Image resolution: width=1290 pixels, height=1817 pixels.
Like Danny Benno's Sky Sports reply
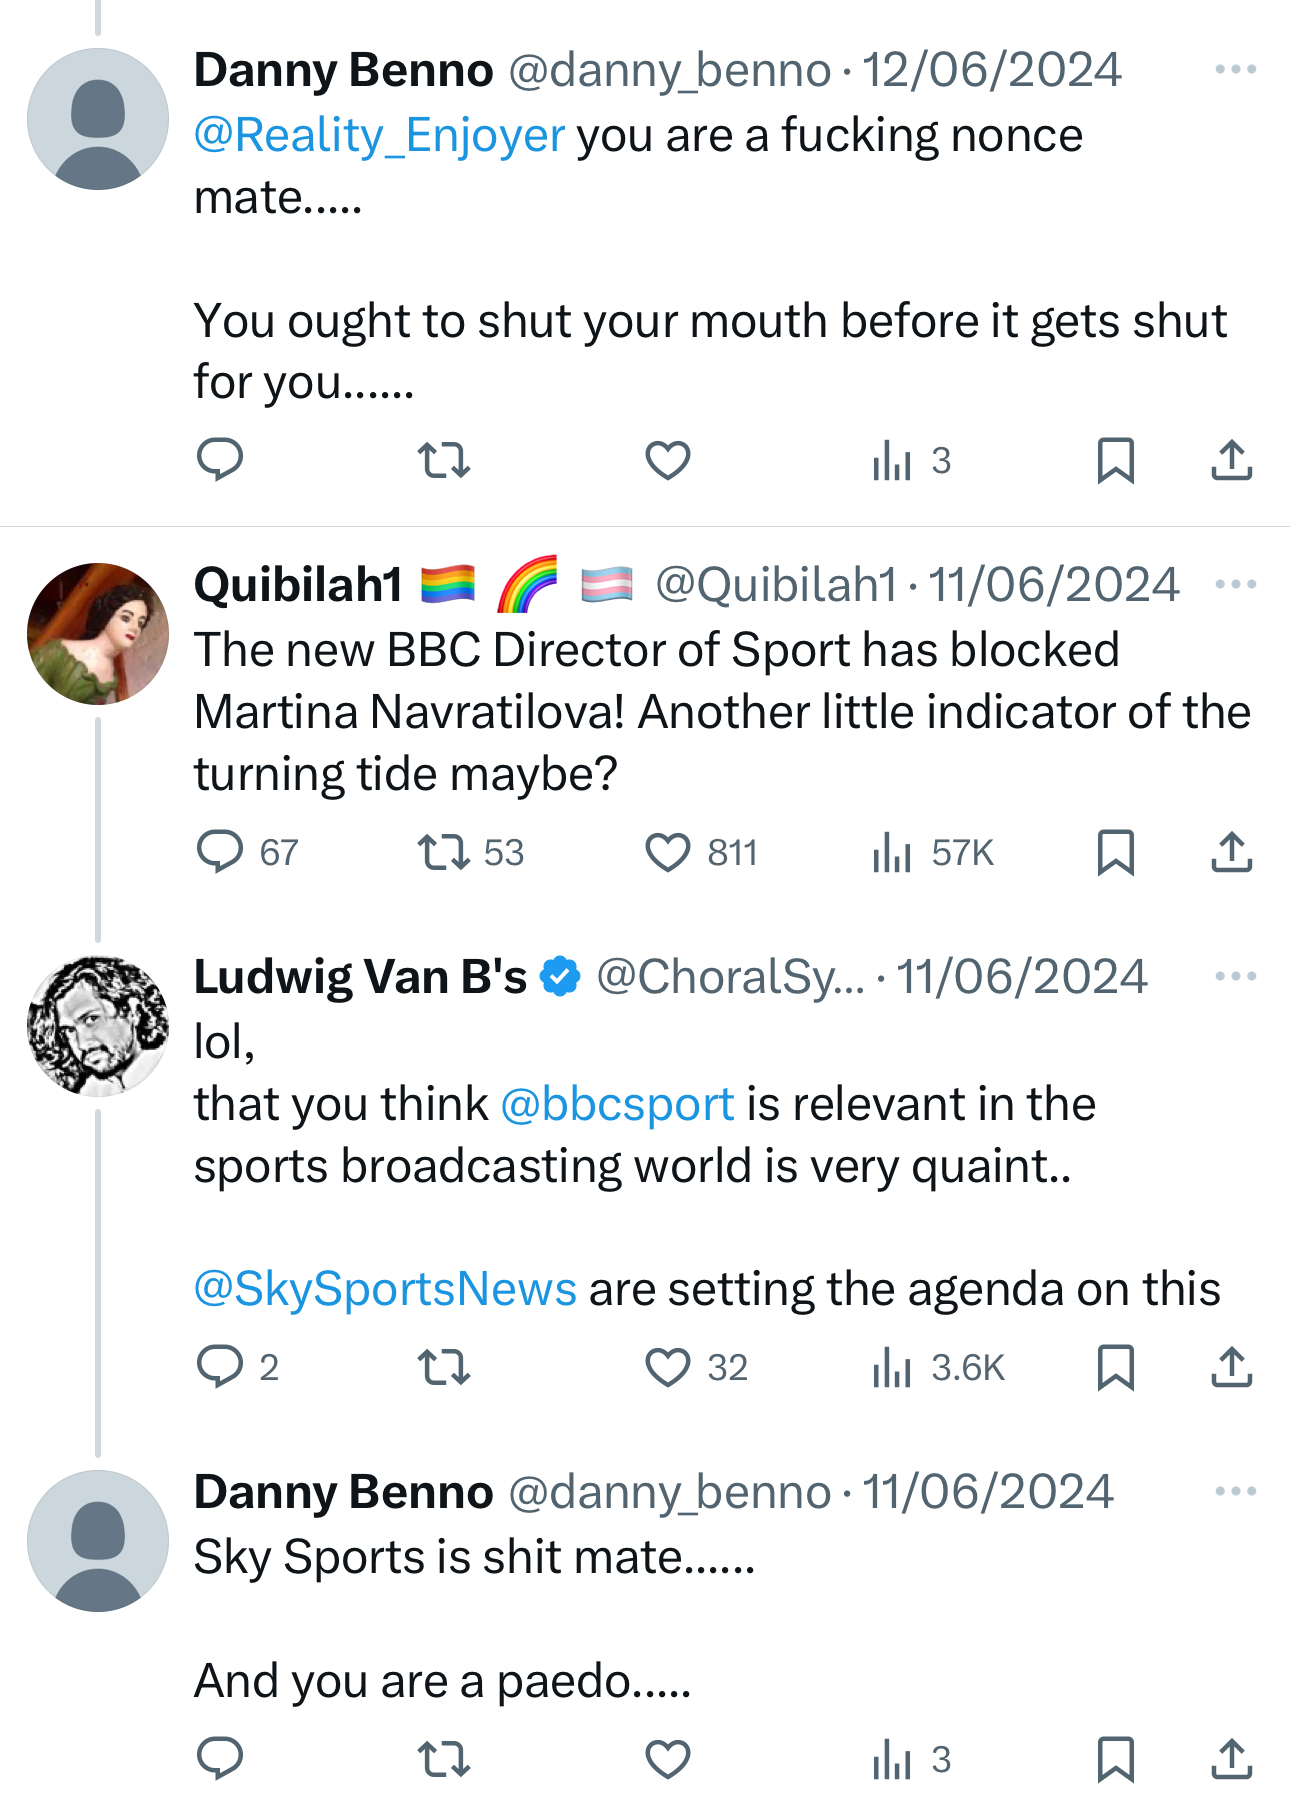click(668, 1759)
